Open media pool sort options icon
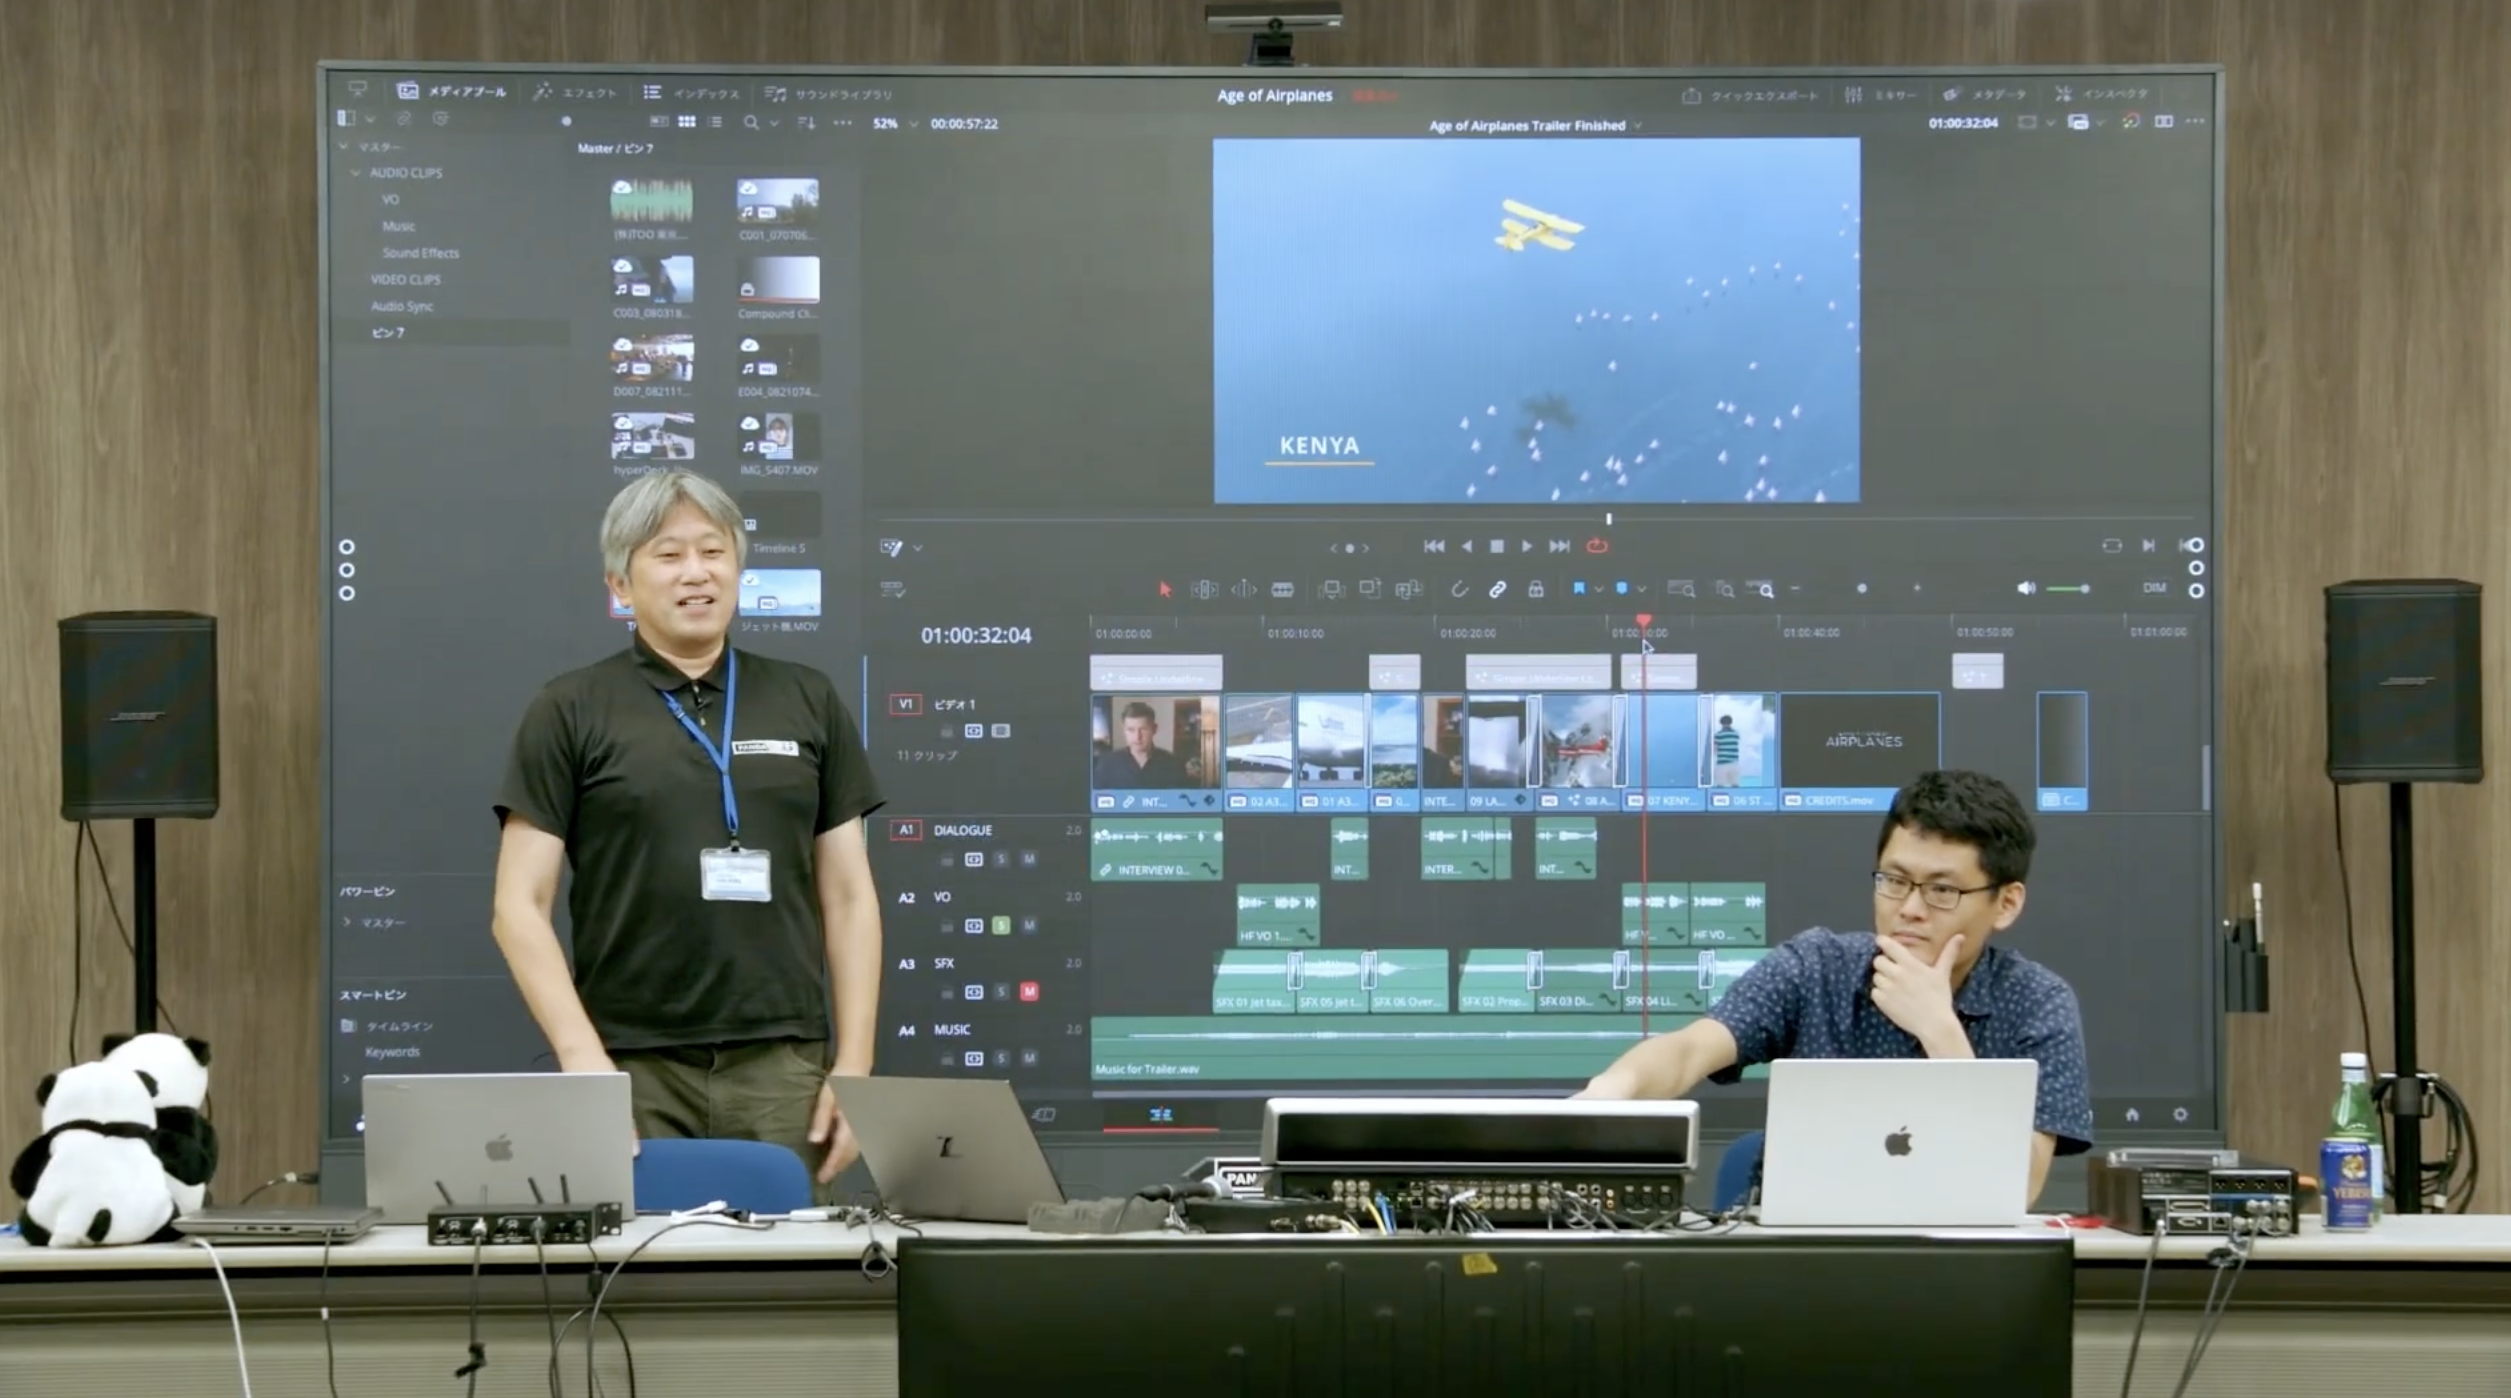This screenshot has width=2511, height=1398. pyautogui.click(x=806, y=123)
